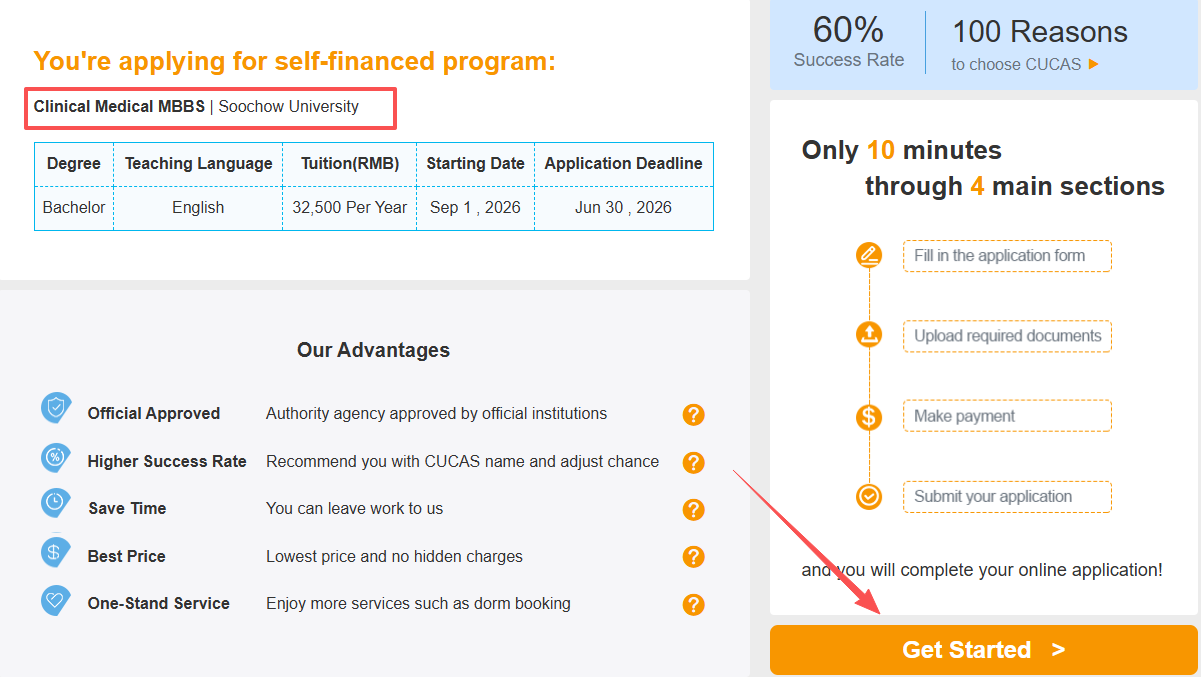Viewport: 1201px width, 677px height.
Task: Open help for Official Approved question mark
Action: coord(694,415)
